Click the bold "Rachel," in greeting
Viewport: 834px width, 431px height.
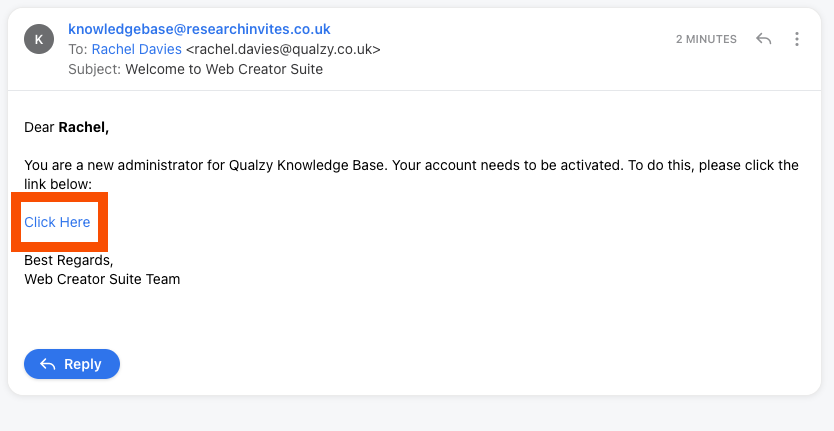84,127
